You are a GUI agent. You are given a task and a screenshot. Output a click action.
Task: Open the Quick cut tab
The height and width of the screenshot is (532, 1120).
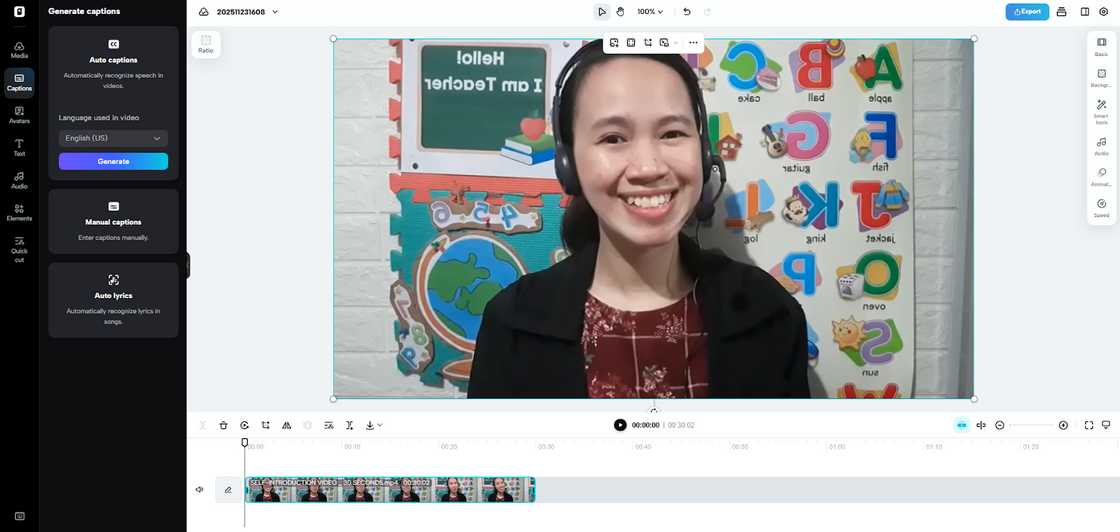[19, 249]
